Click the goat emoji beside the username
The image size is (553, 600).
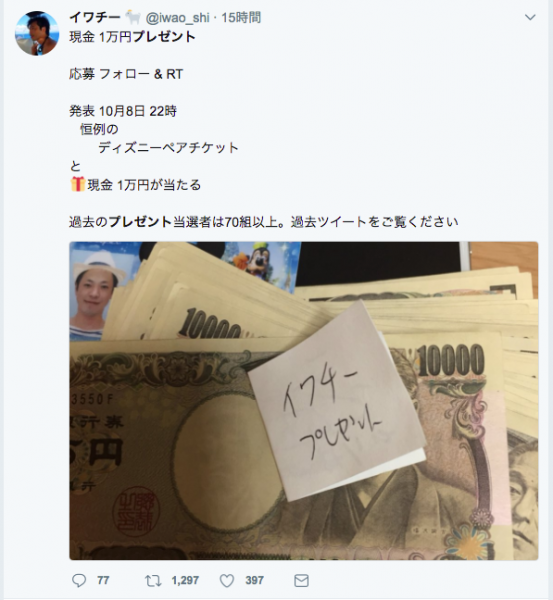tap(133, 18)
